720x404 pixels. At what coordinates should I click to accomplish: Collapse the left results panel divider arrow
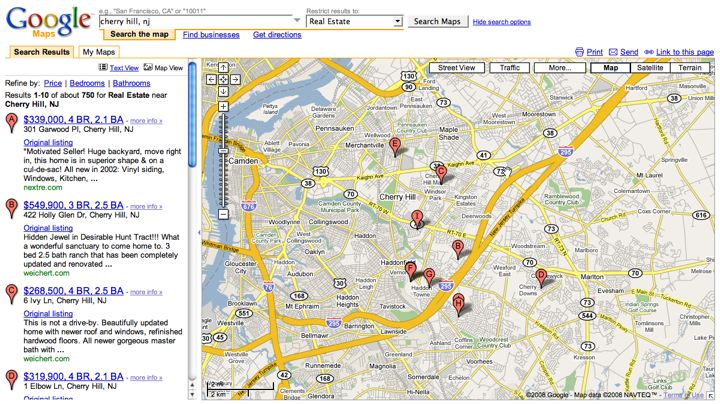200,233
